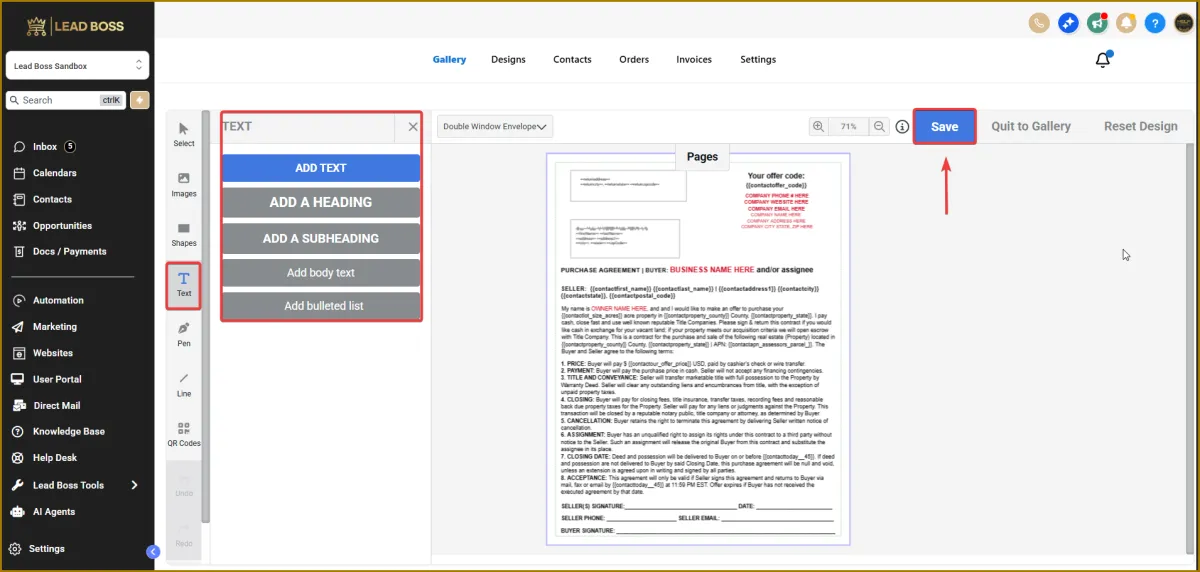Click Add body text button
Image resolution: width=1200 pixels, height=572 pixels.
tap(321, 272)
